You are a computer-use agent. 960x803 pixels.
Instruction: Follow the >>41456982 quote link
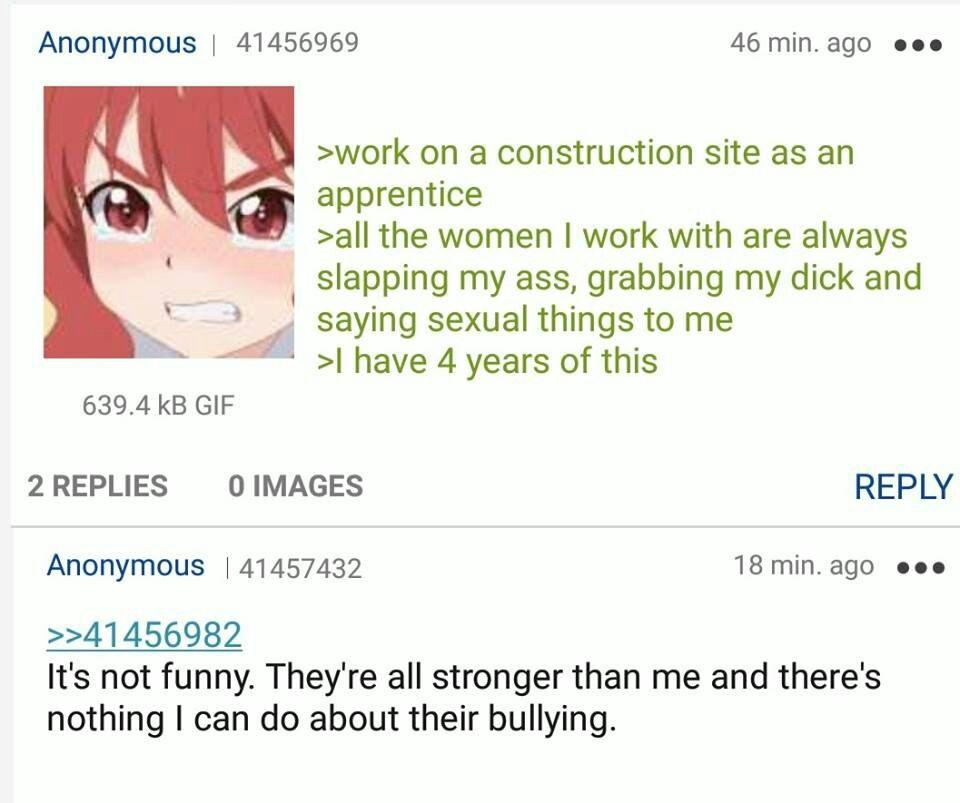pos(144,635)
